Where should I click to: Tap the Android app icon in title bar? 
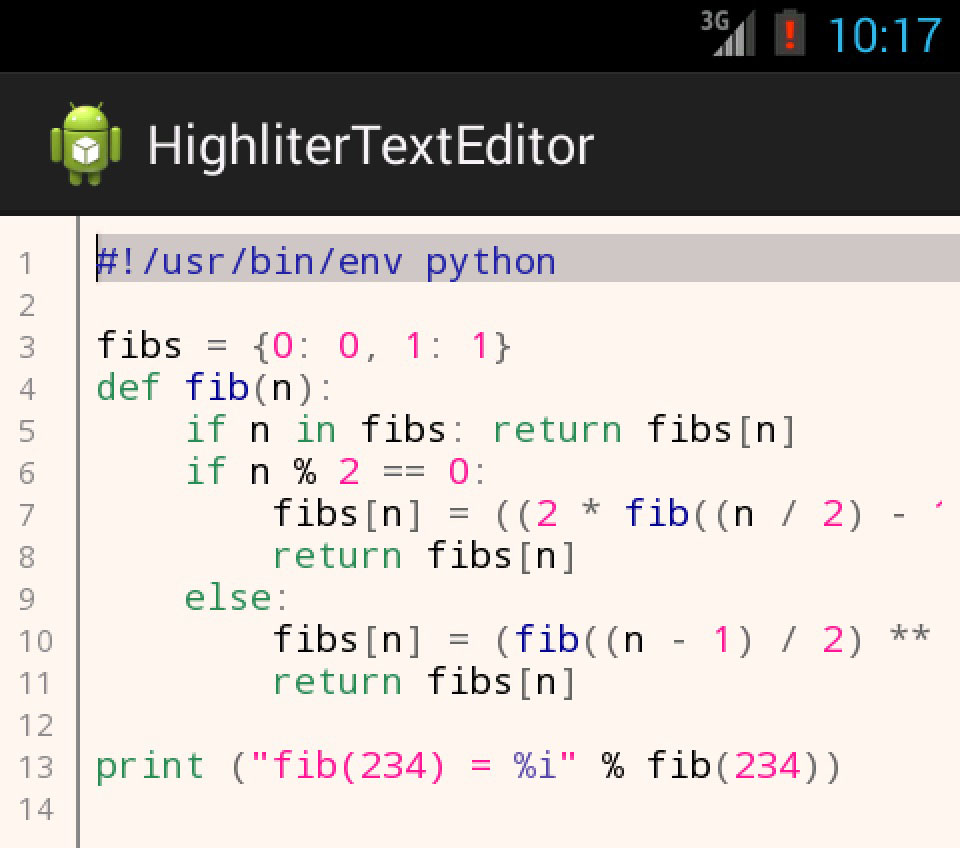pos(86,144)
